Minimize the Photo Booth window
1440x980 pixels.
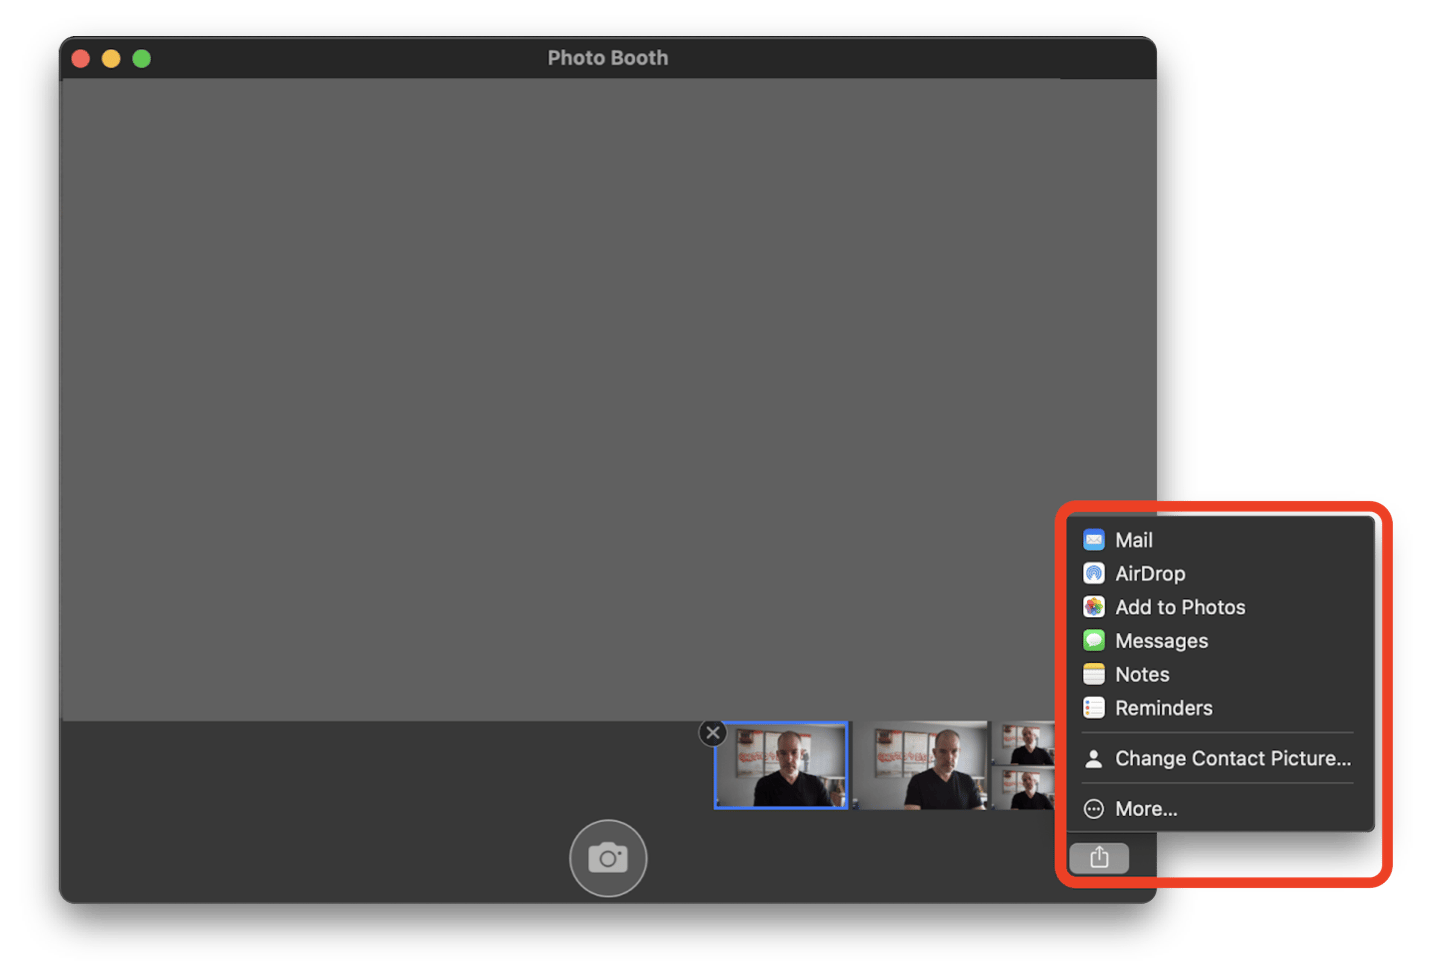click(x=111, y=59)
